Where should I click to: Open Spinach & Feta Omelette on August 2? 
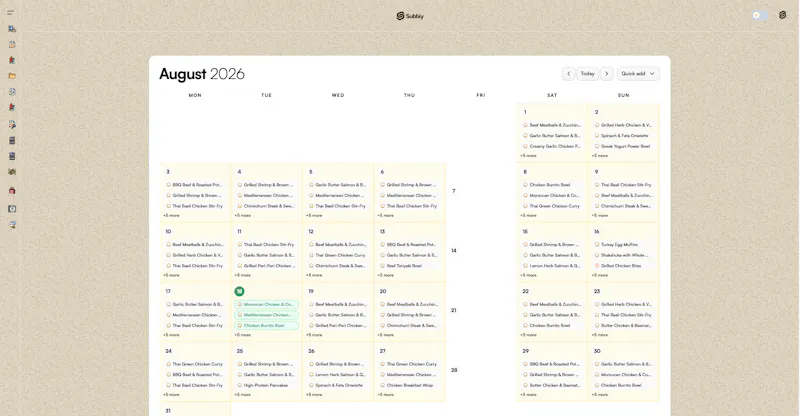pos(623,136)
